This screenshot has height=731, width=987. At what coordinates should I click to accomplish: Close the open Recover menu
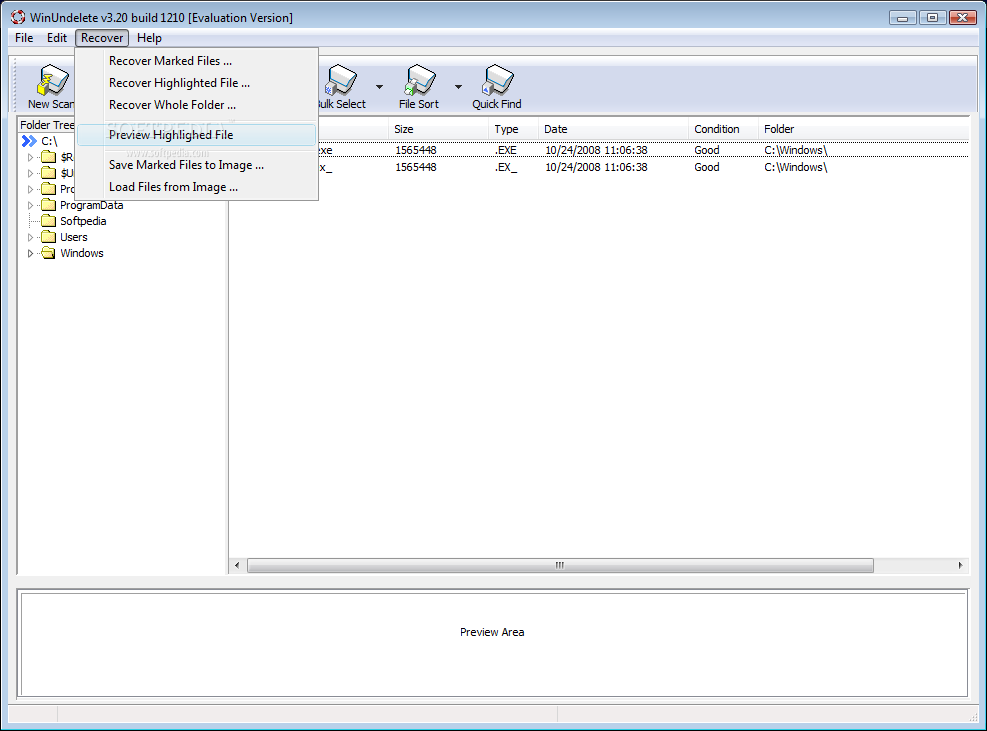tap(102, 38)
